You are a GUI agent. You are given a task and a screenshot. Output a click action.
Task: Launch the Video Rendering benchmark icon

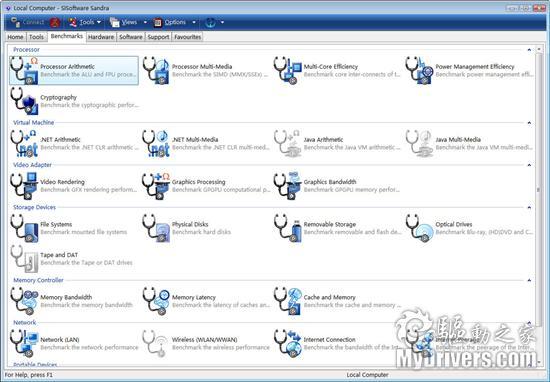(24, 186)
